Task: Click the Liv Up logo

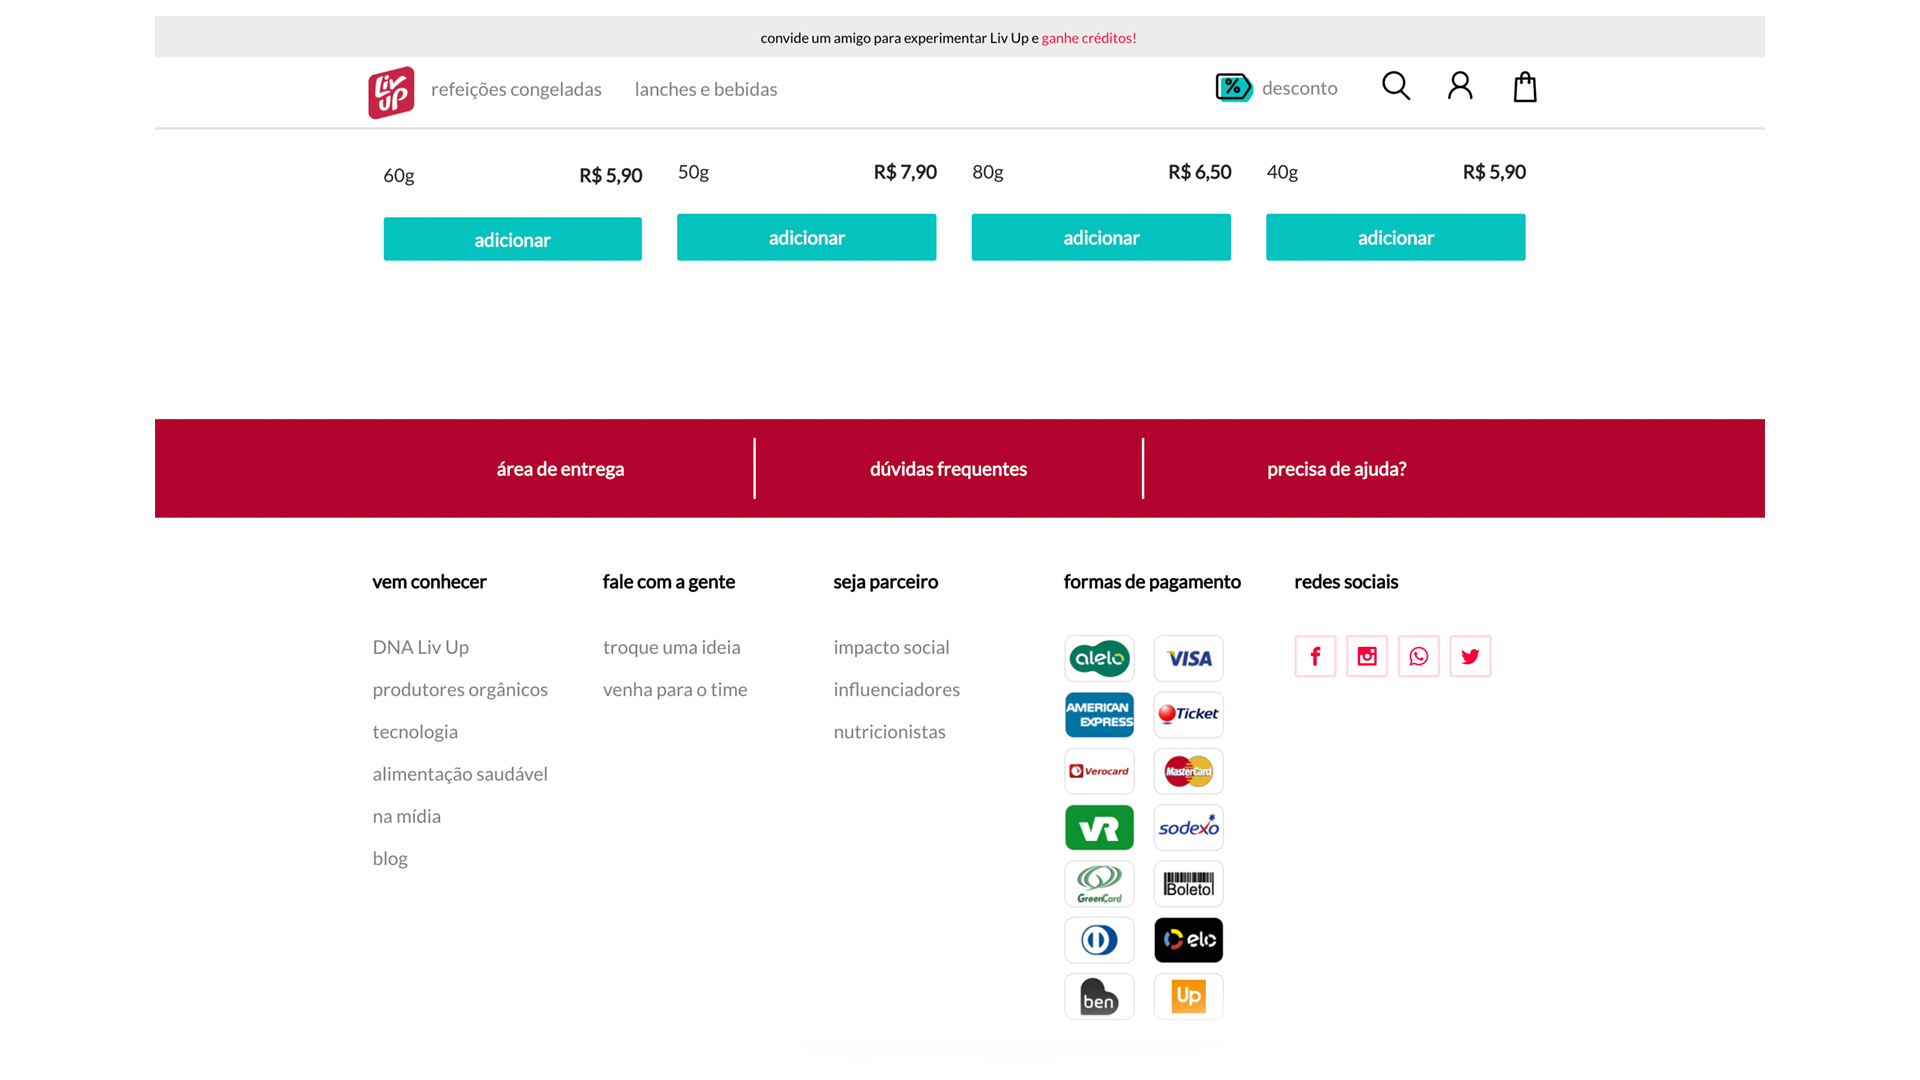Action: [391, 92]
